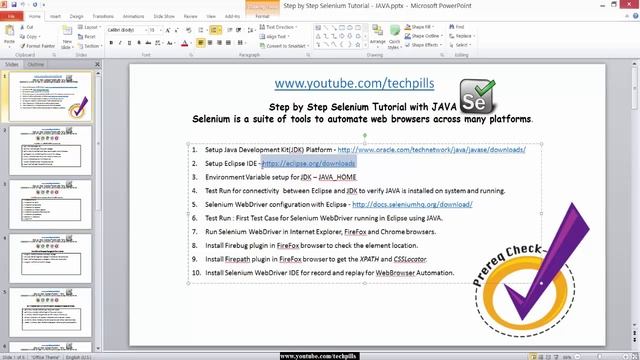Open the Oracle JDK downloads link
This screenshot has width=640, height=360.
click(431, 150)
